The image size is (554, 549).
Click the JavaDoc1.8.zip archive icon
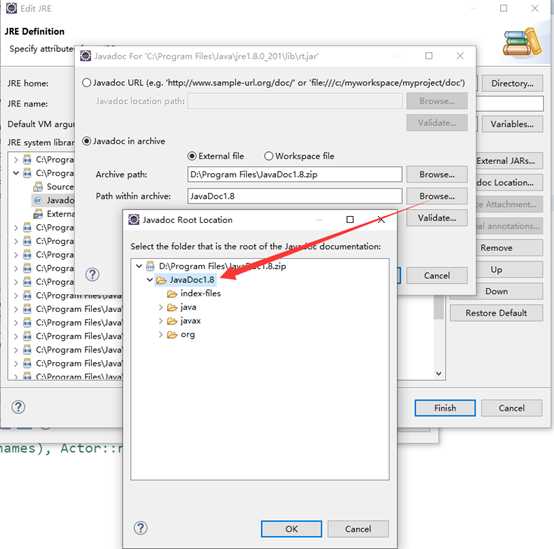[151, 266]
